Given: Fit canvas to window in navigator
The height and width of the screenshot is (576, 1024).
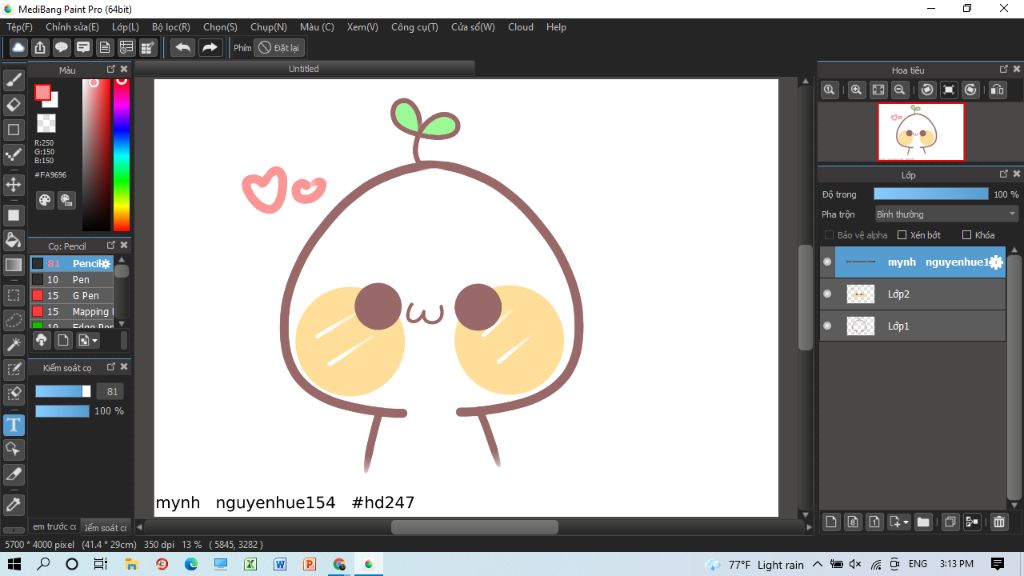Looking at the screenshot, I should pyautogui.click(x=878, y=90).
